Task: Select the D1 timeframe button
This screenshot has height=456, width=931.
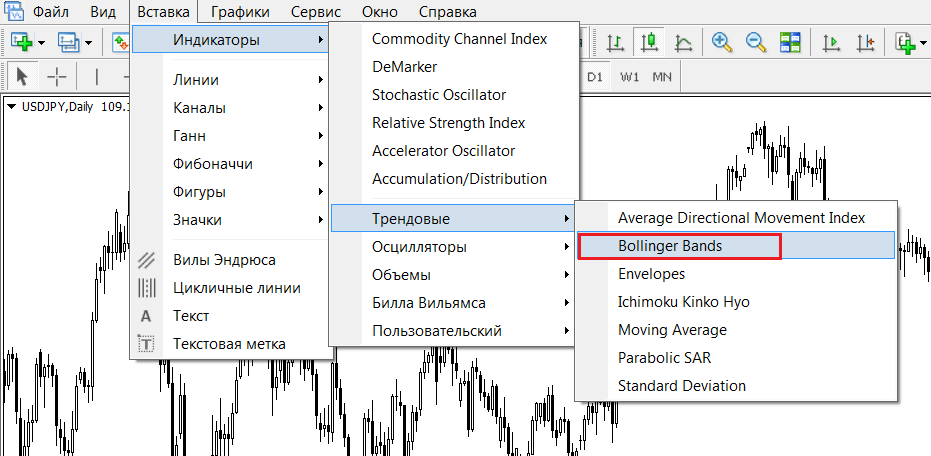Action: point(595,77)
